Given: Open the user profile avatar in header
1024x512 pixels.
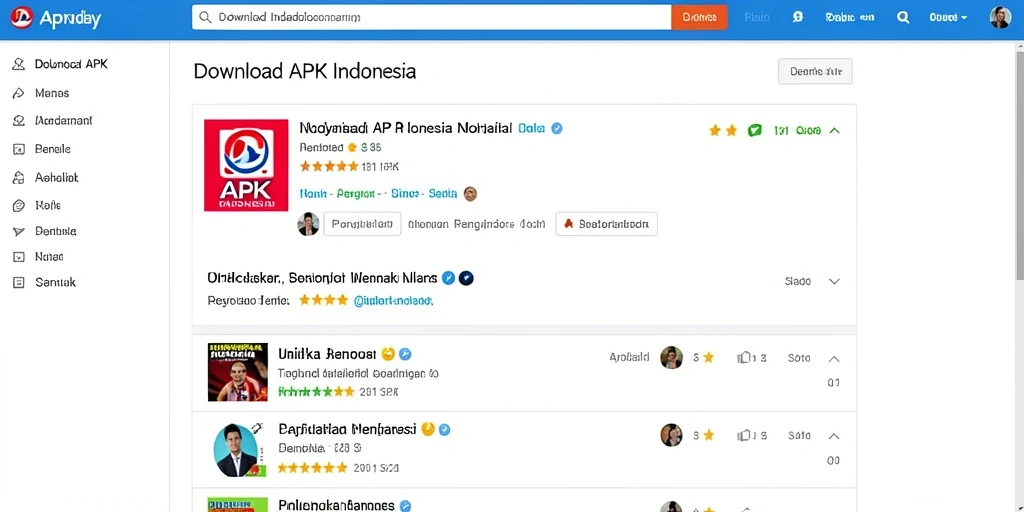Looking at the screenshot, I should pyautogui.click(x=1000, y=18).
